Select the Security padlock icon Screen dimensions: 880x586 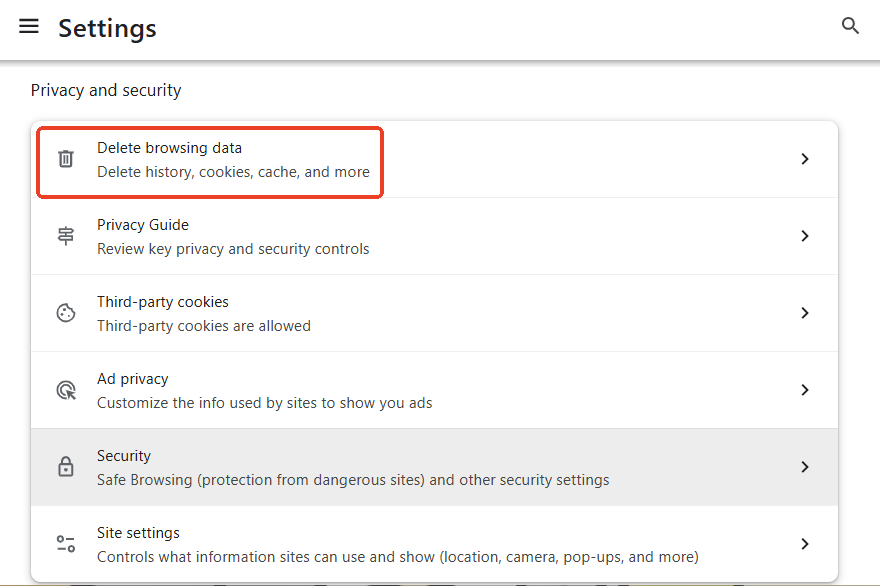pos(65,466)
